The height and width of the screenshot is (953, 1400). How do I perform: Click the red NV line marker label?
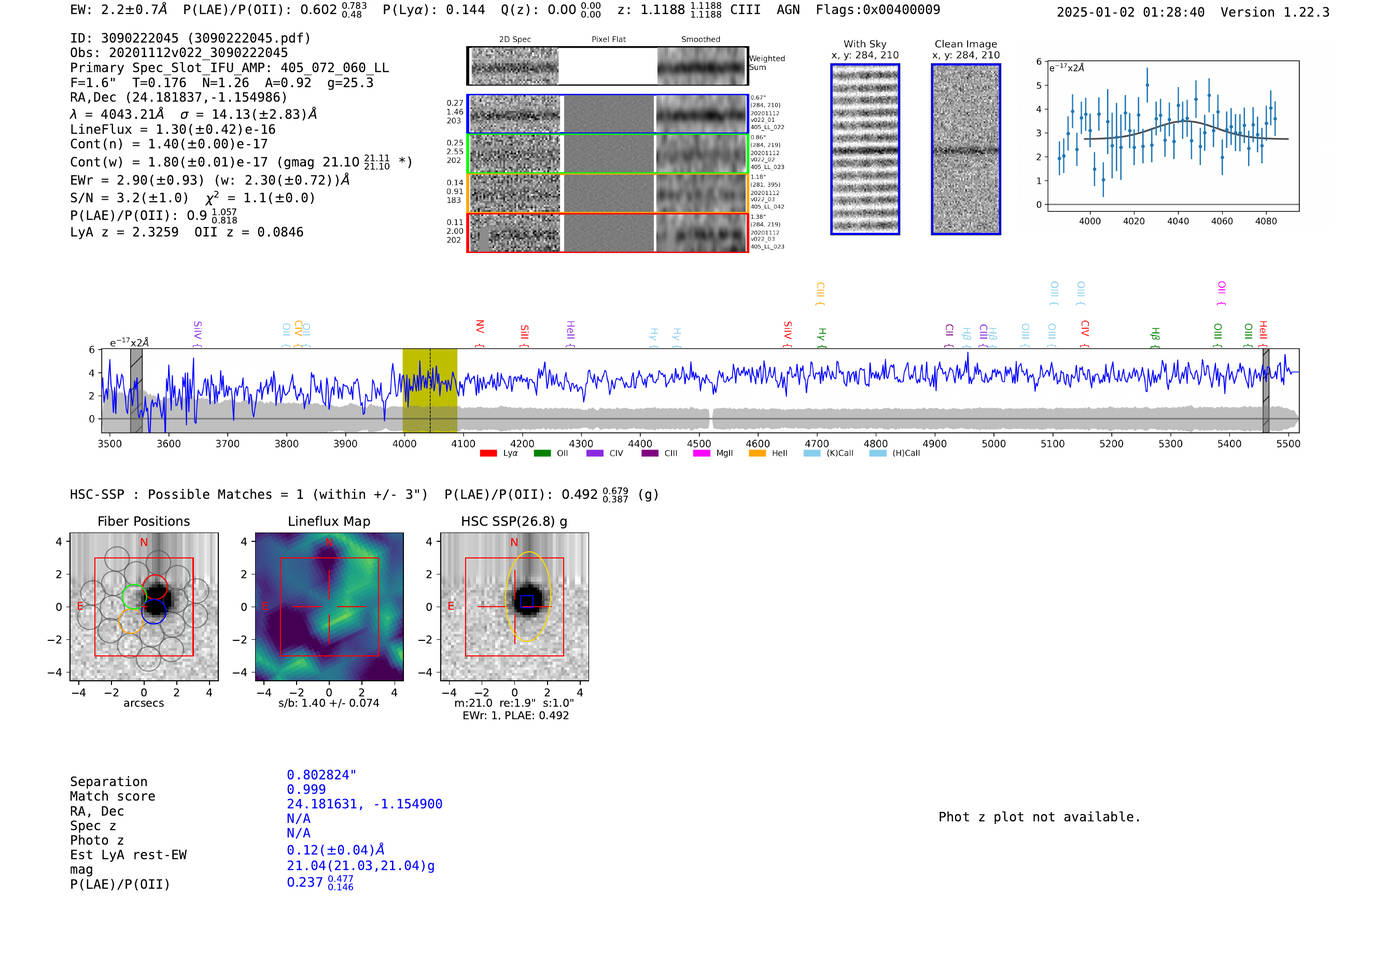[480, 328]
